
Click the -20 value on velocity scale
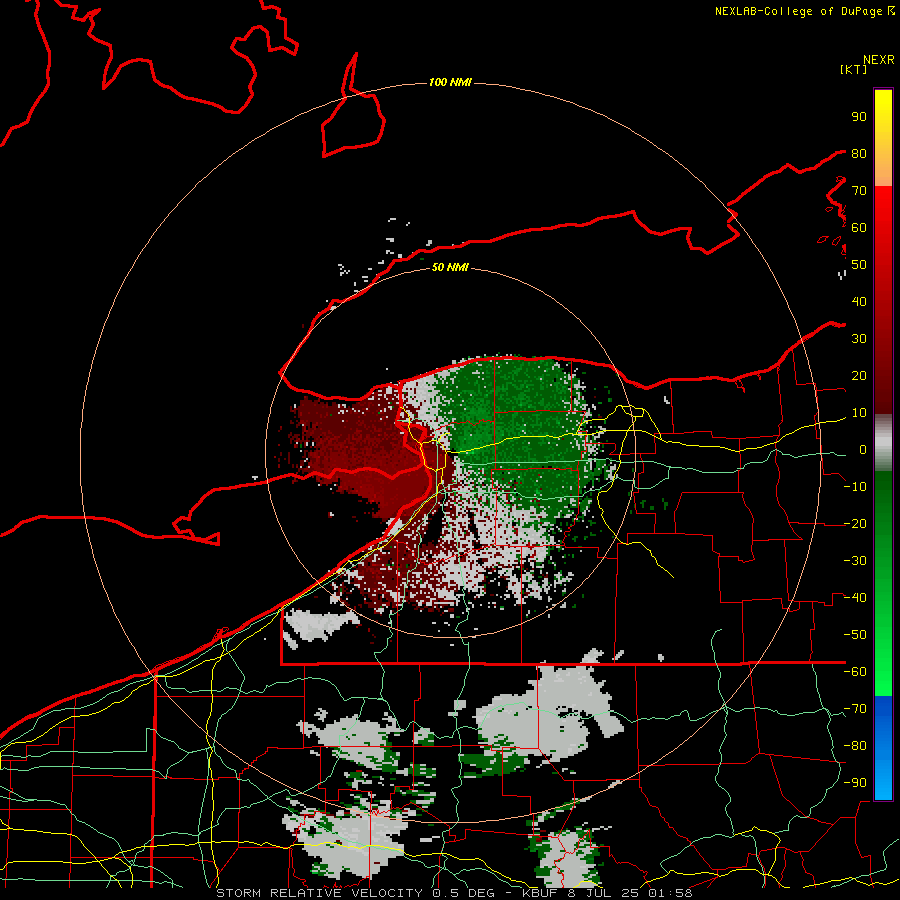click(855, 524)
